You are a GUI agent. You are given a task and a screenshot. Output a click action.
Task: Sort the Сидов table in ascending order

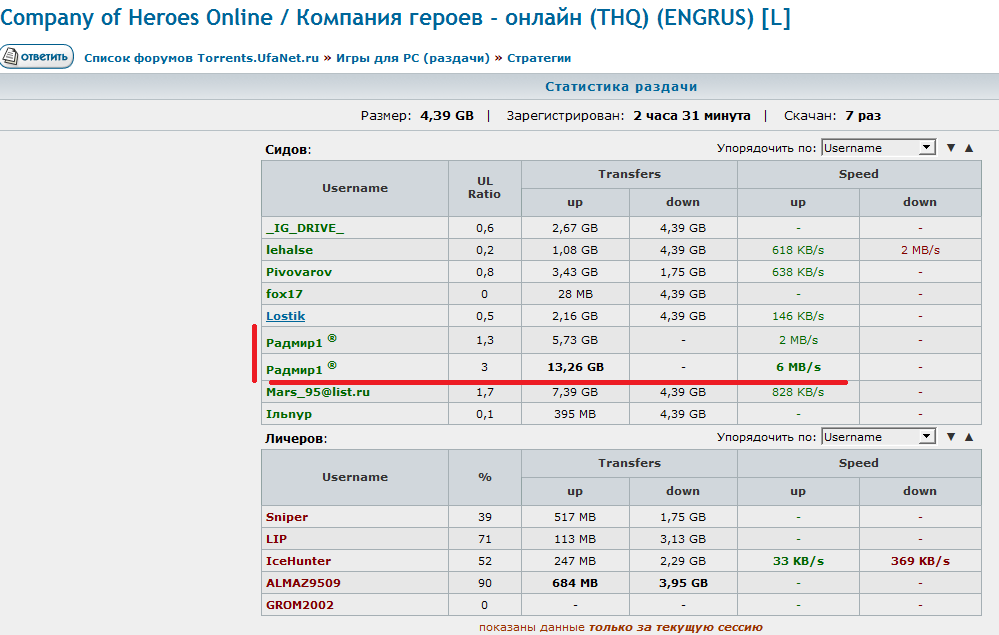(969, 148)
